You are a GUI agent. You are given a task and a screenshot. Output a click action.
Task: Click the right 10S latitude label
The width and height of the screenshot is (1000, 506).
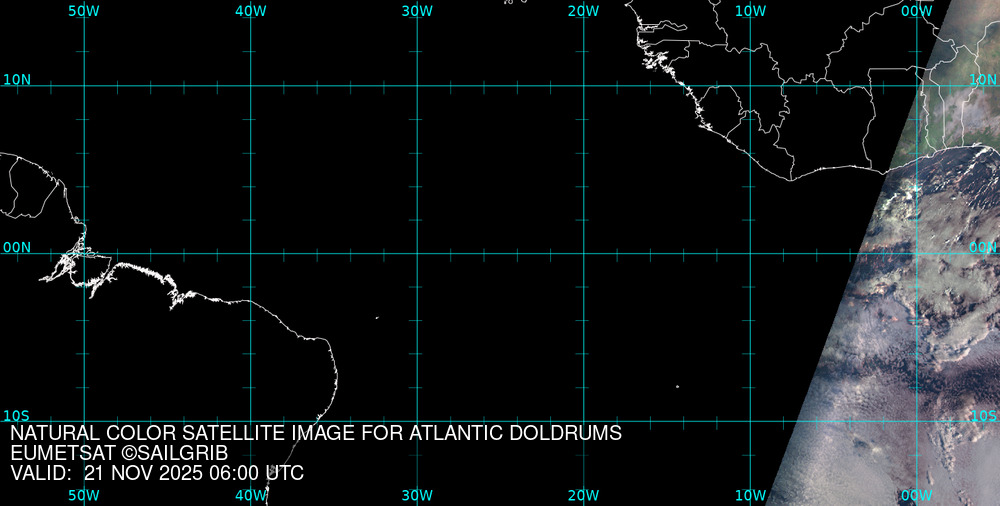(x=984, y=415)
